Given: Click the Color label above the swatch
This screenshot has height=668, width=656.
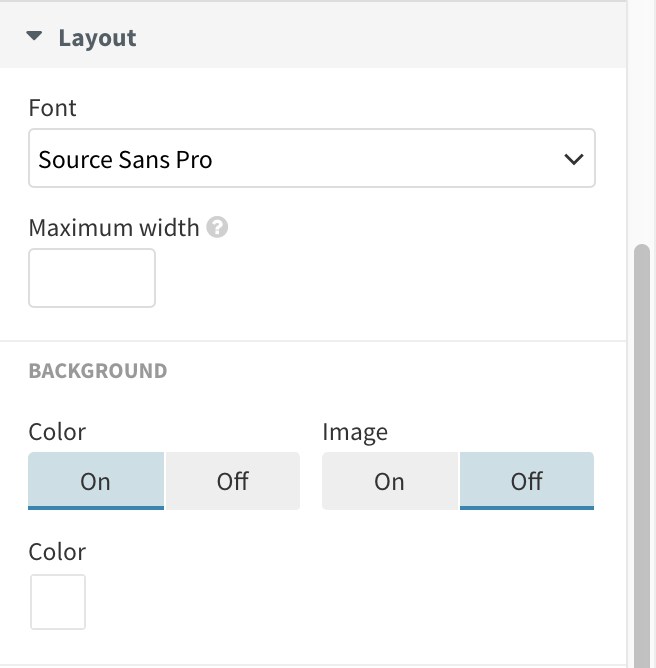Looking at the screenshot, I should [57, 552].
